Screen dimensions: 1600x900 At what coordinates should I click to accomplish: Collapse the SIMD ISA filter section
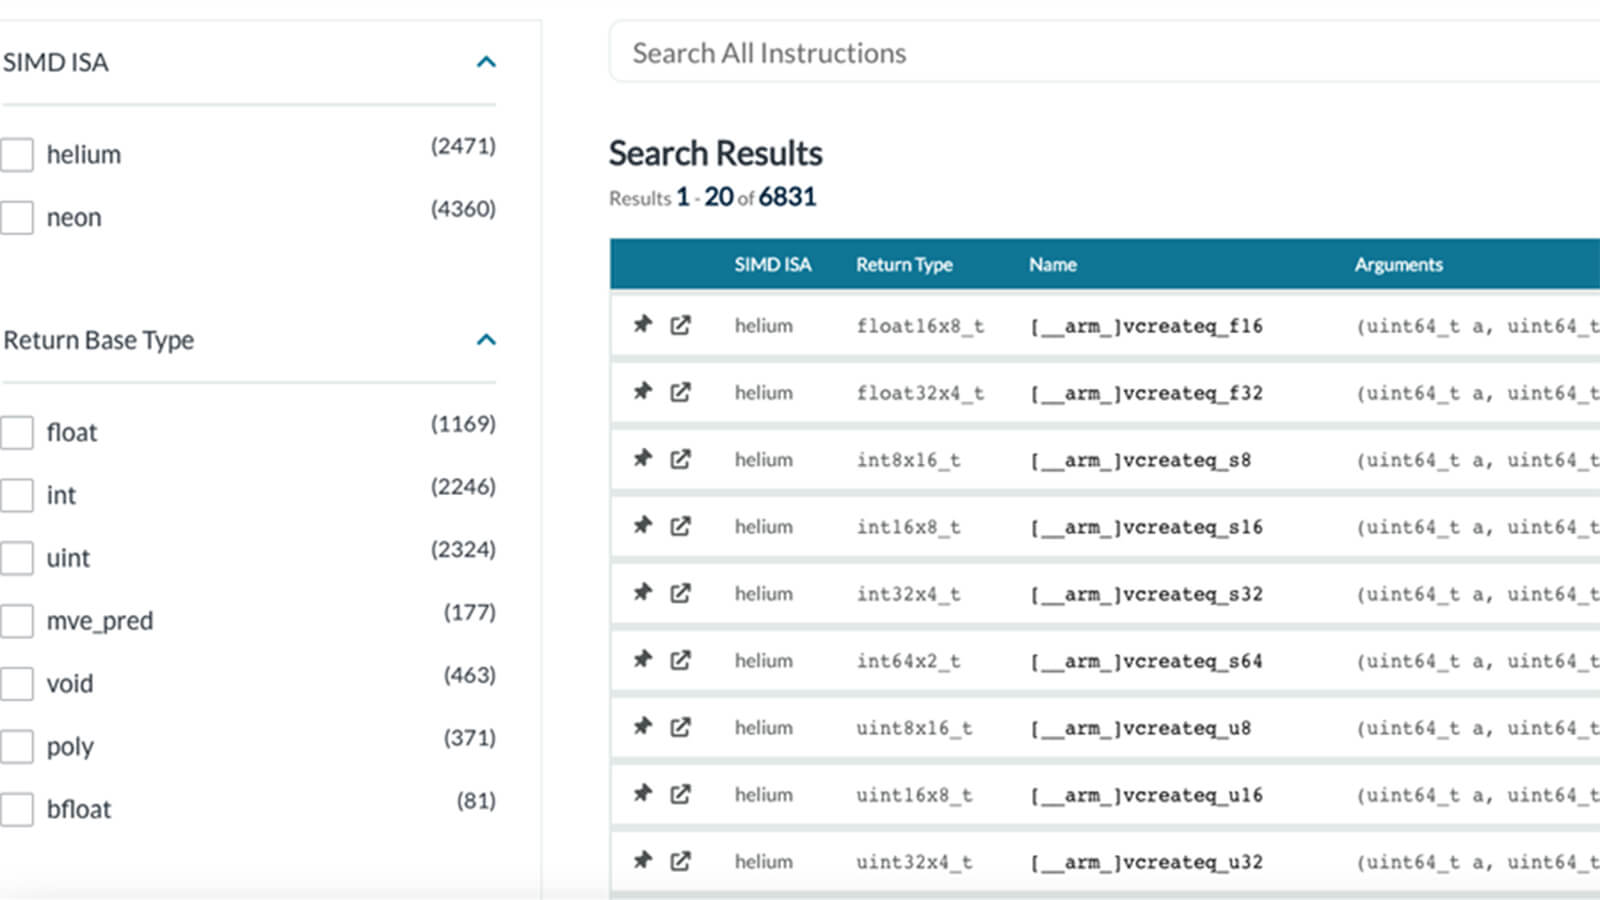(486, 62)
